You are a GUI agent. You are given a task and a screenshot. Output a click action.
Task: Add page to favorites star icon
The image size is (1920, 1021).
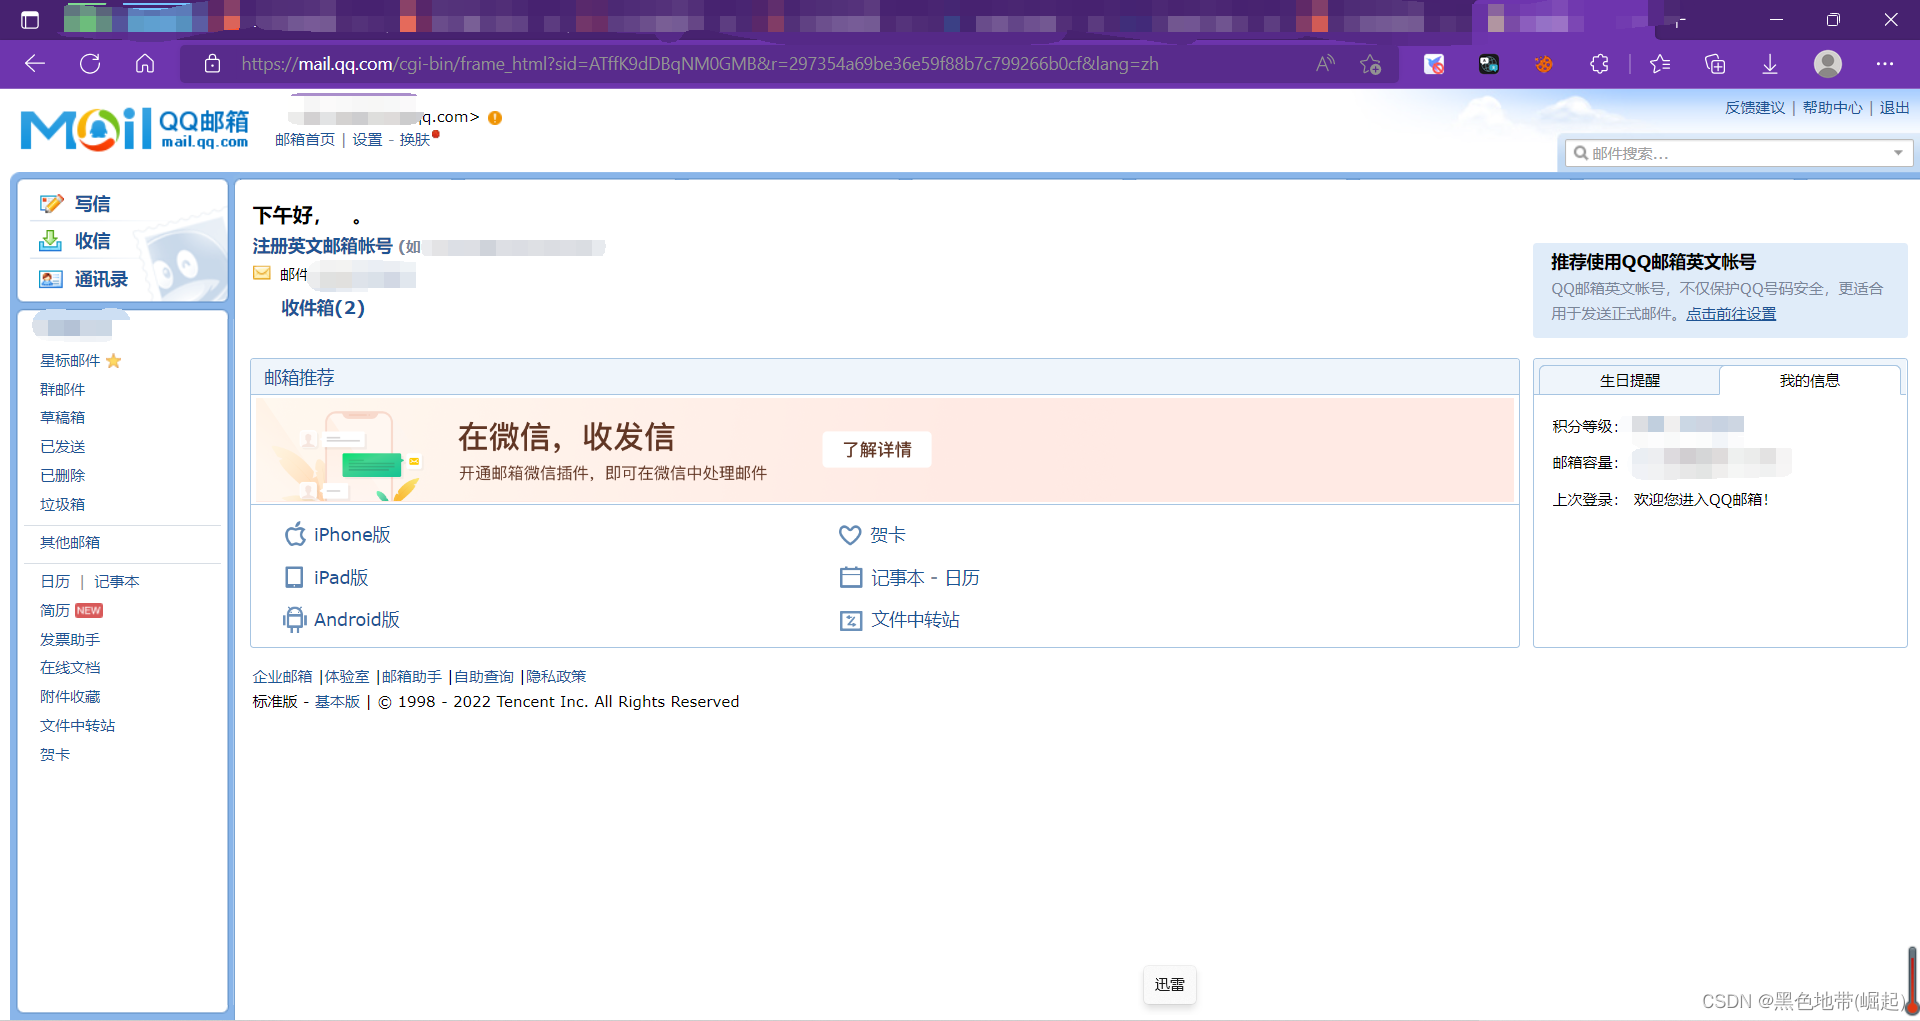pos(1371,64)
